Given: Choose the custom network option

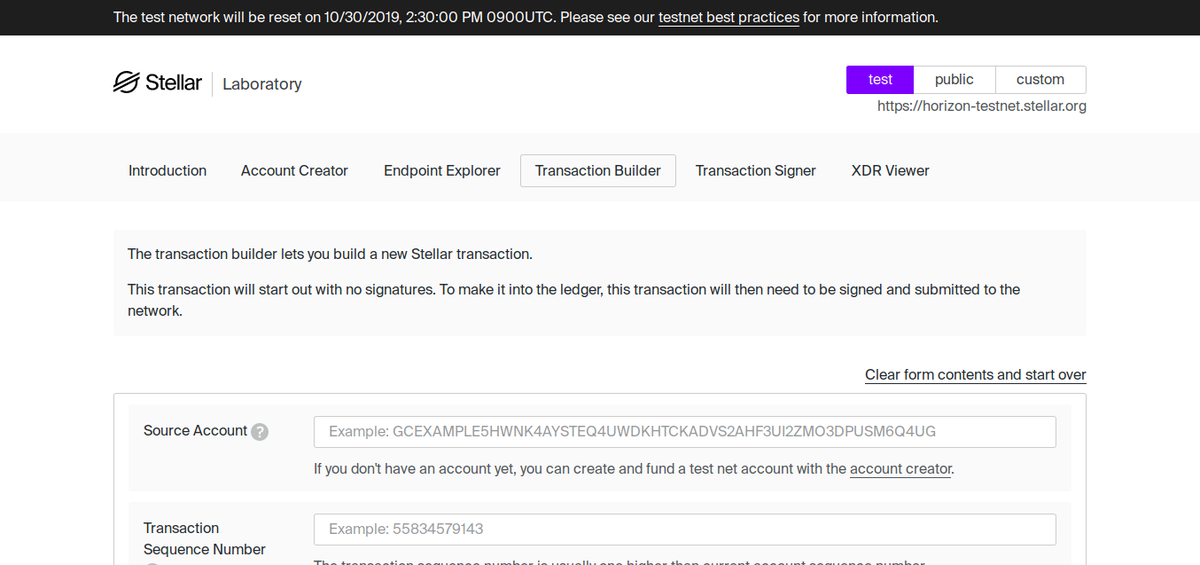Looking at the screenshot, I should point(1040,80).
